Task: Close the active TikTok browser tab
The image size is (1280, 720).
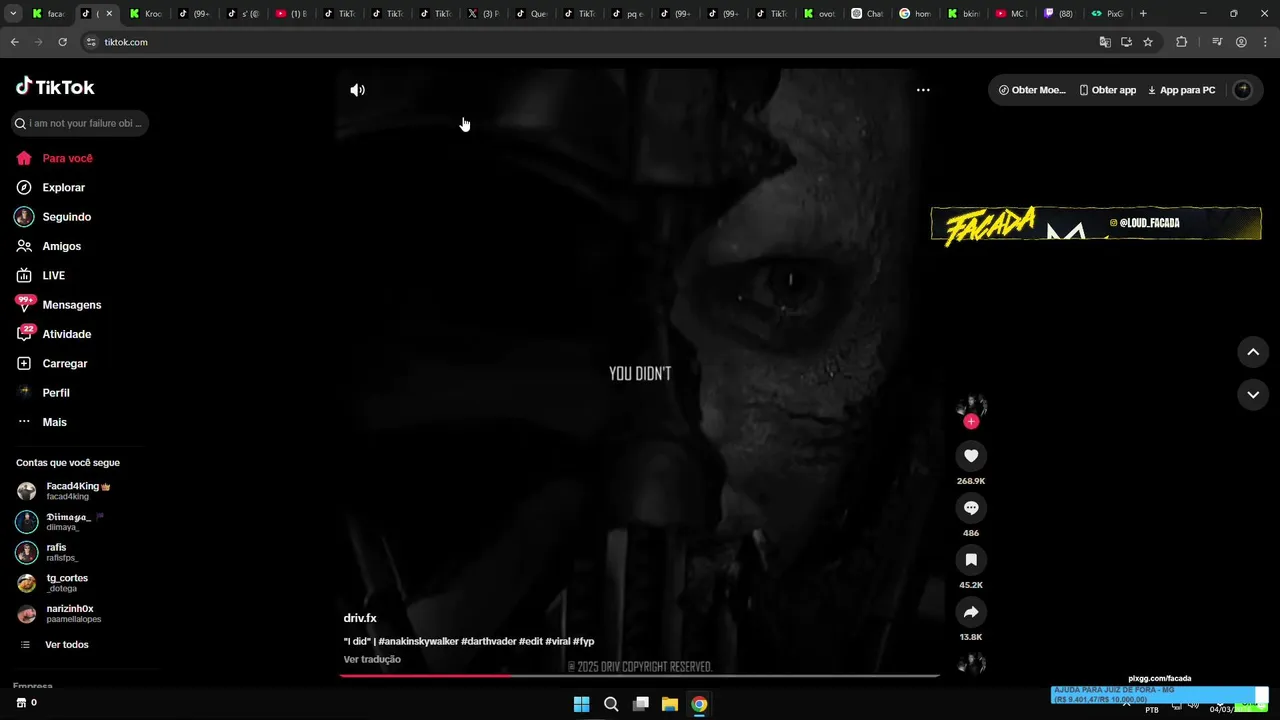Action: point(109,14)
